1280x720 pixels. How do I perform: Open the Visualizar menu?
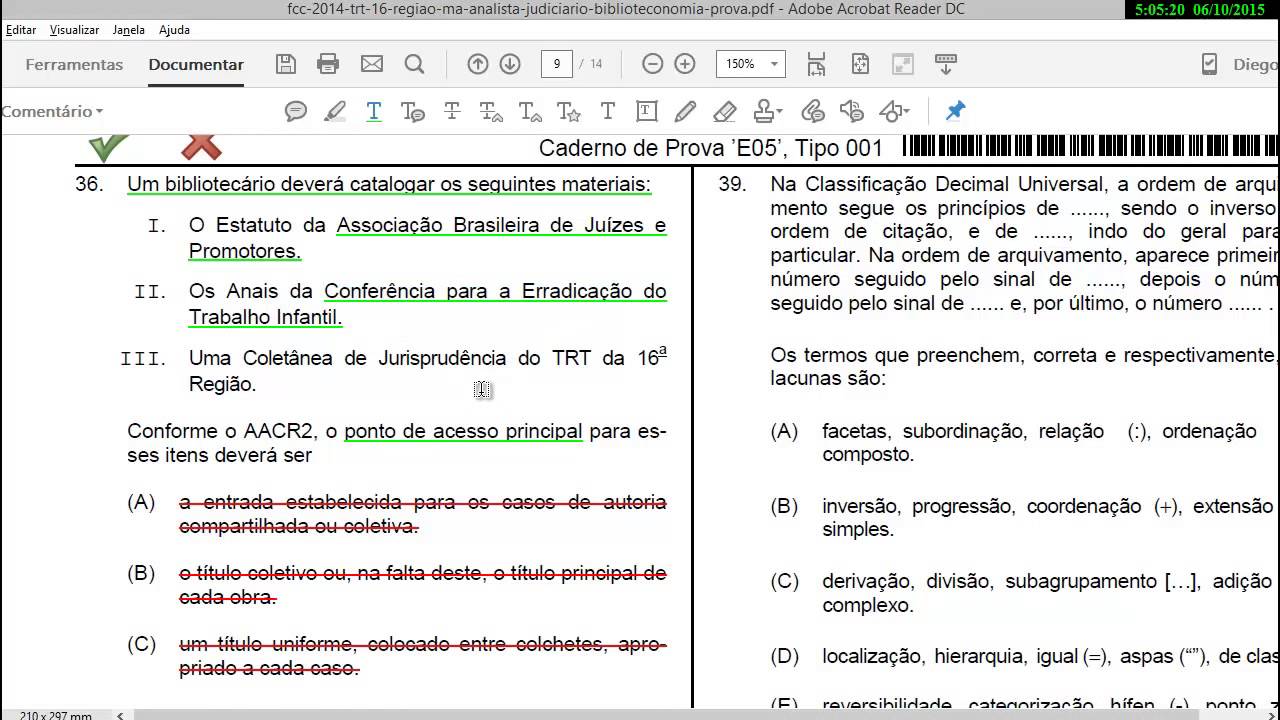point(74,30)
